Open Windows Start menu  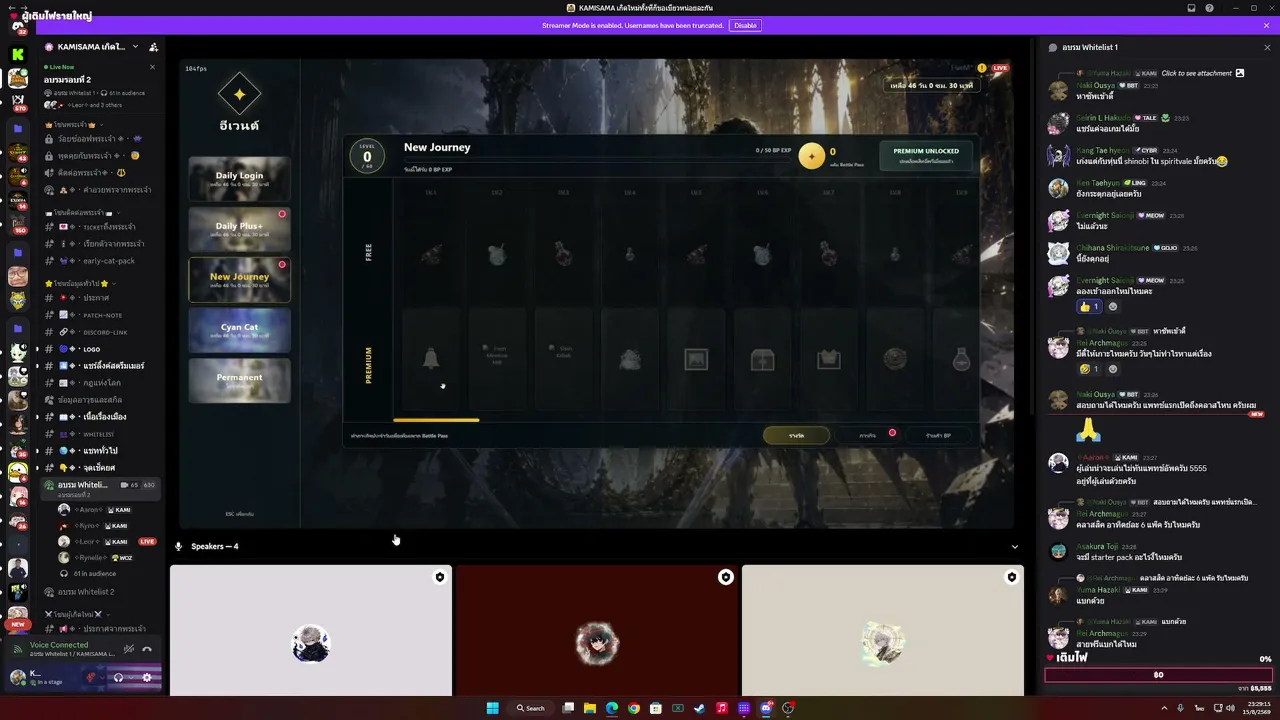coord(492,708)
